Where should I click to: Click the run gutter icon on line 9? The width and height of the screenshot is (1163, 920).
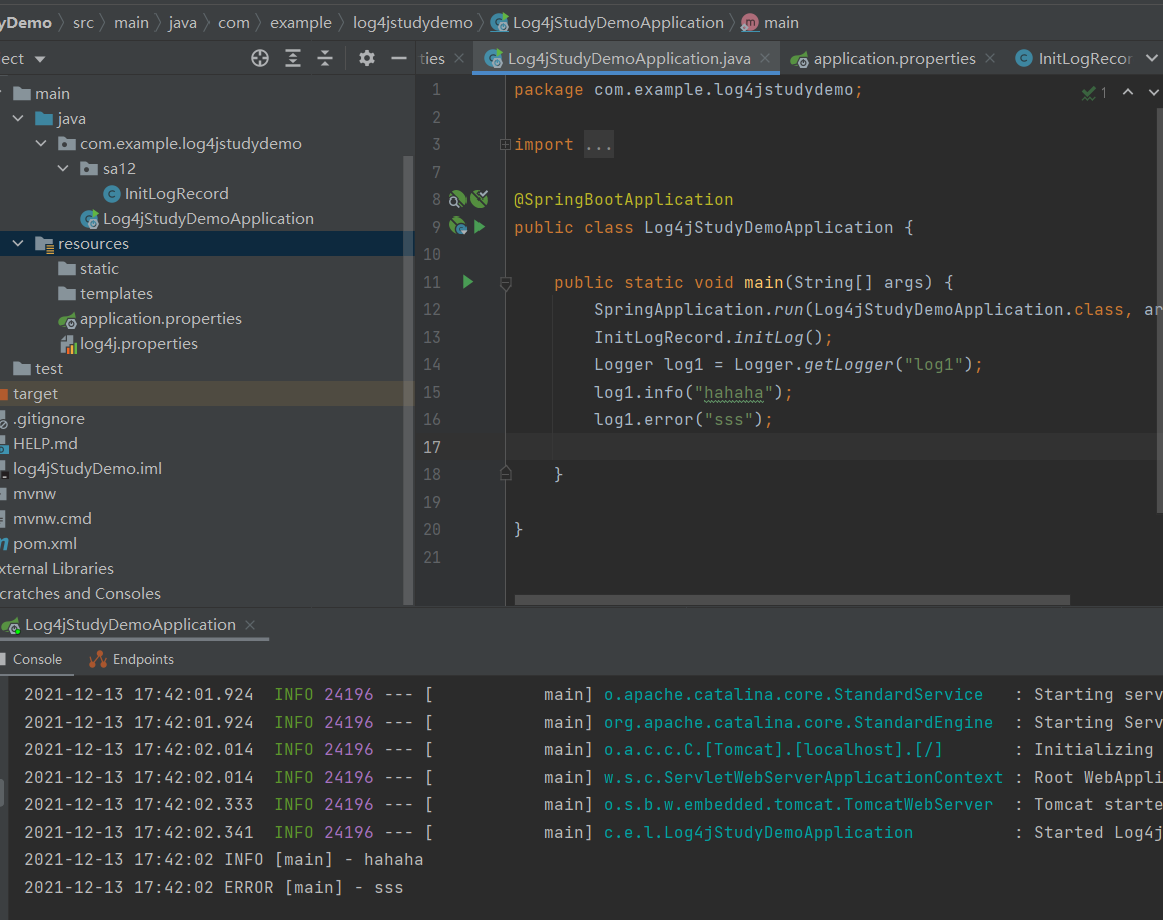480,227
